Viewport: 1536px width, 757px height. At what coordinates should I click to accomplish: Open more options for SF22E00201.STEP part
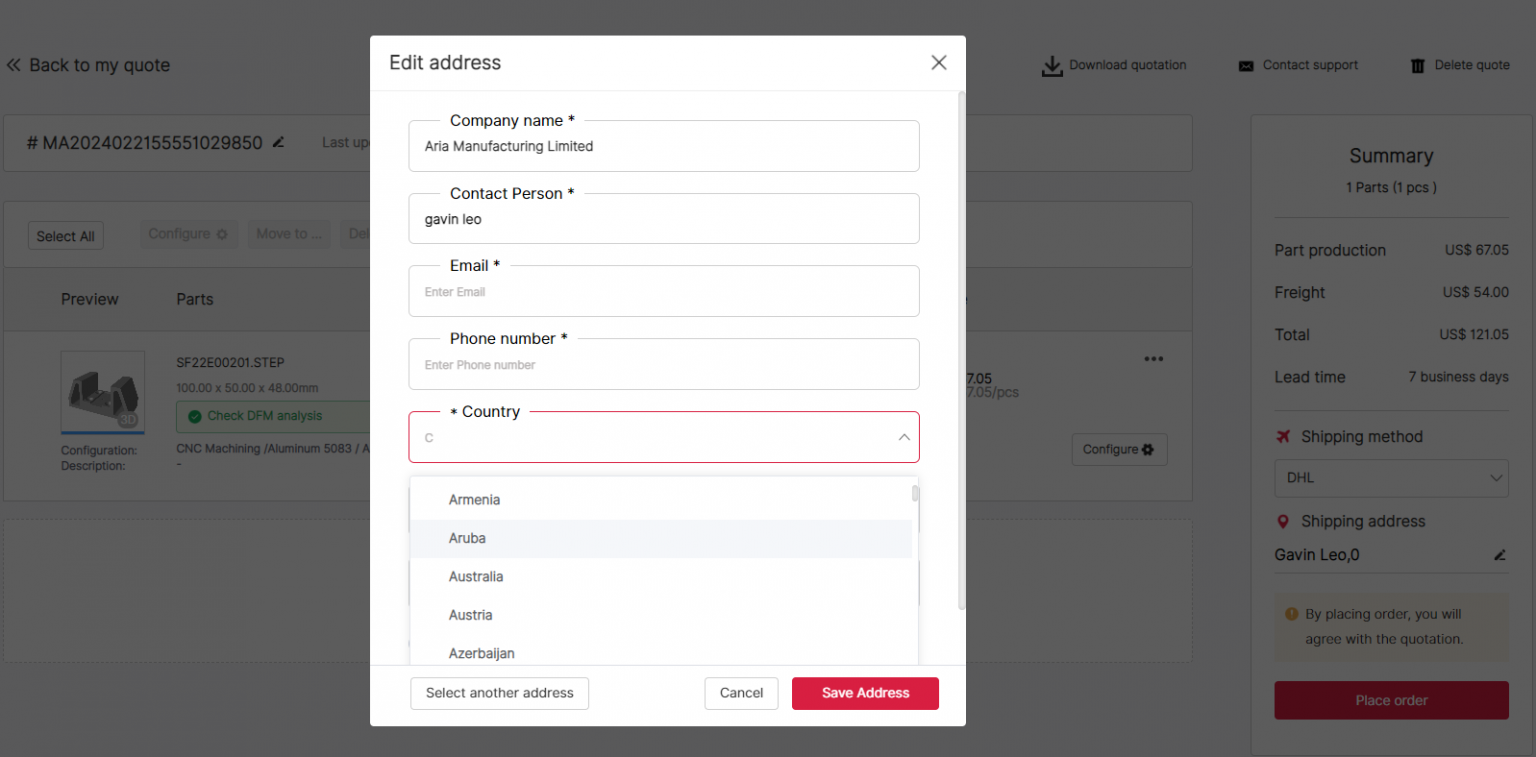(x=1153, y=358)
